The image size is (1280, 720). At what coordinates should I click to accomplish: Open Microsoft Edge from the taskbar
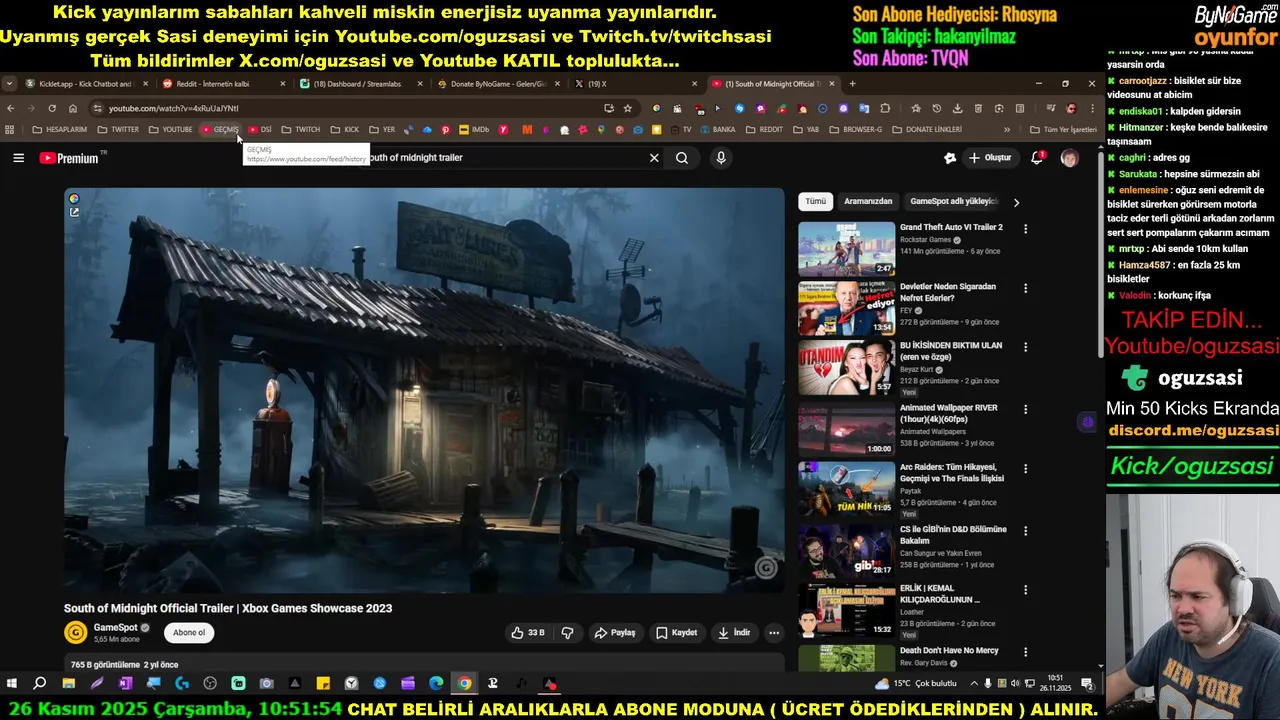(x=436, y=684)
